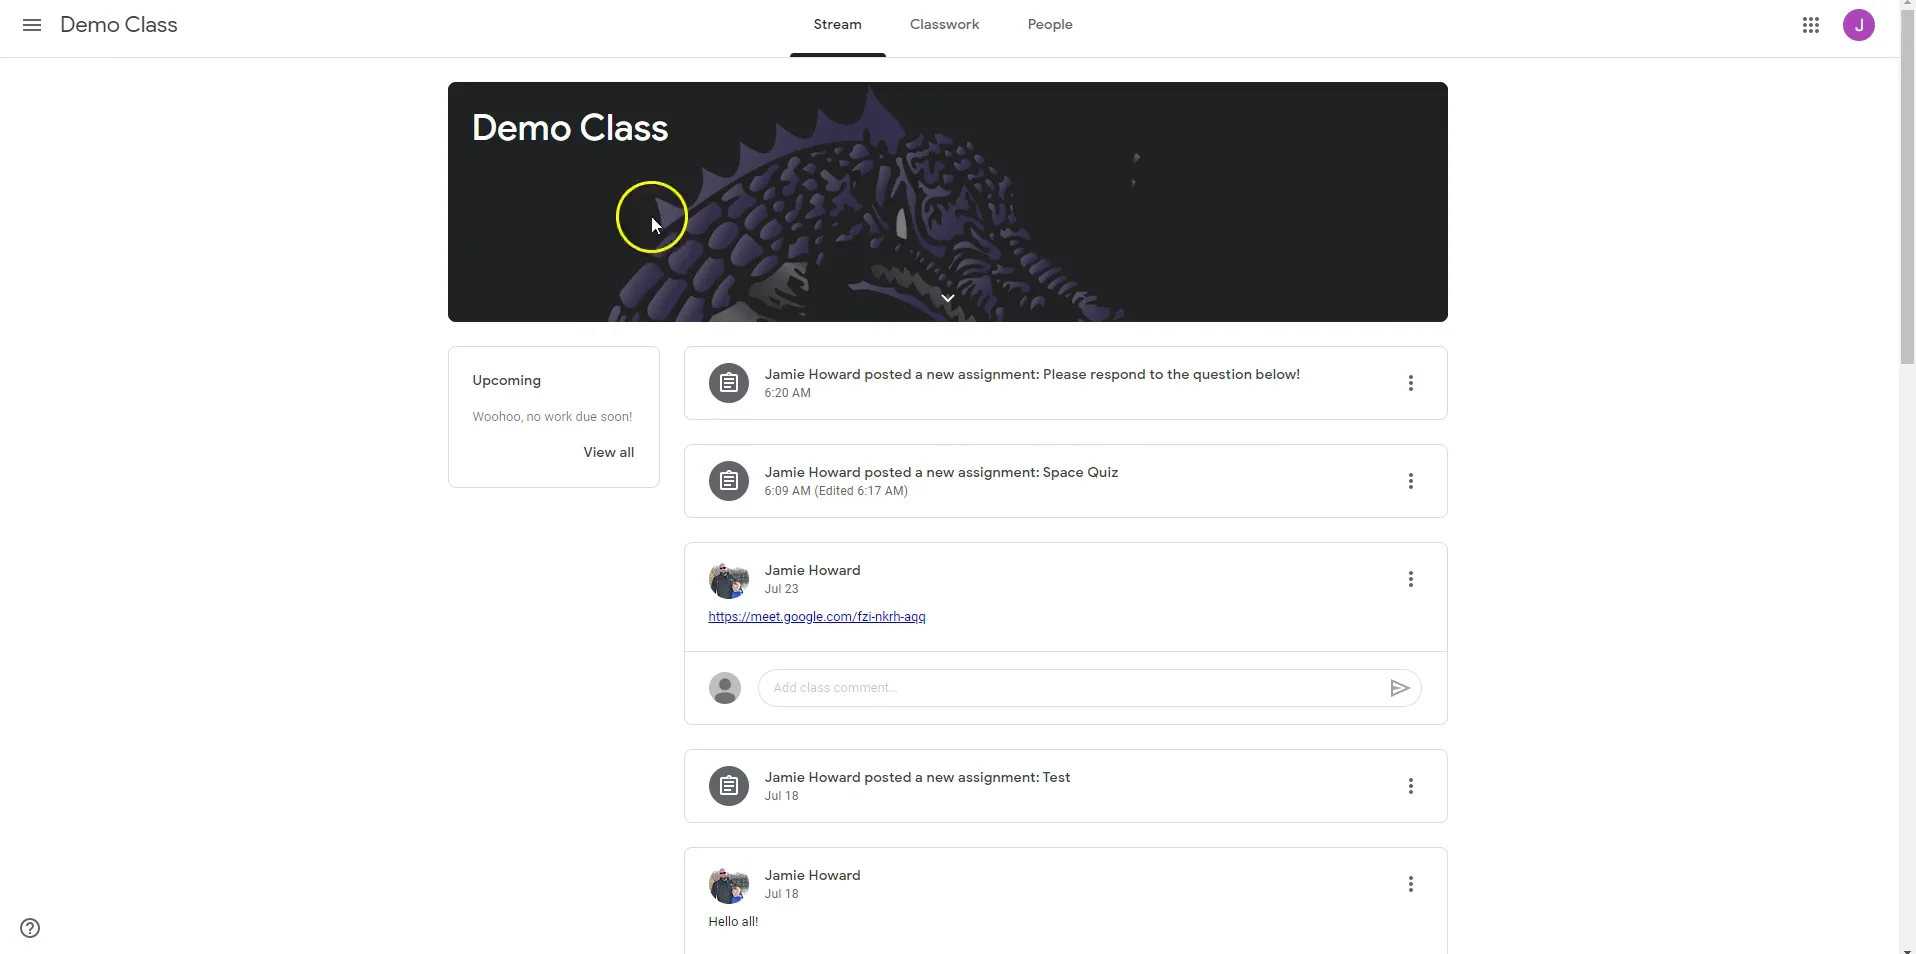Click assignment icon for 'Please respond to the question below!'

coord(729,383)
